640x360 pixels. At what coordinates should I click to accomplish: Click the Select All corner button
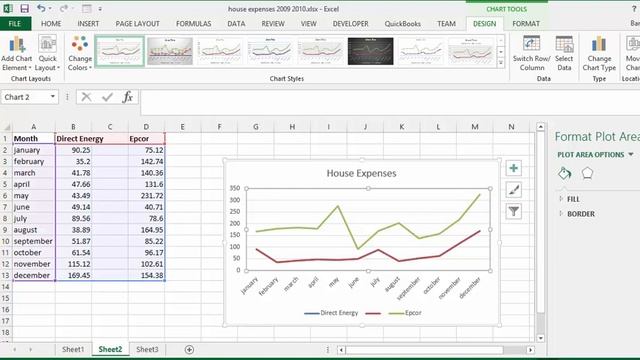pyautogui.click(x=6, y=127)
